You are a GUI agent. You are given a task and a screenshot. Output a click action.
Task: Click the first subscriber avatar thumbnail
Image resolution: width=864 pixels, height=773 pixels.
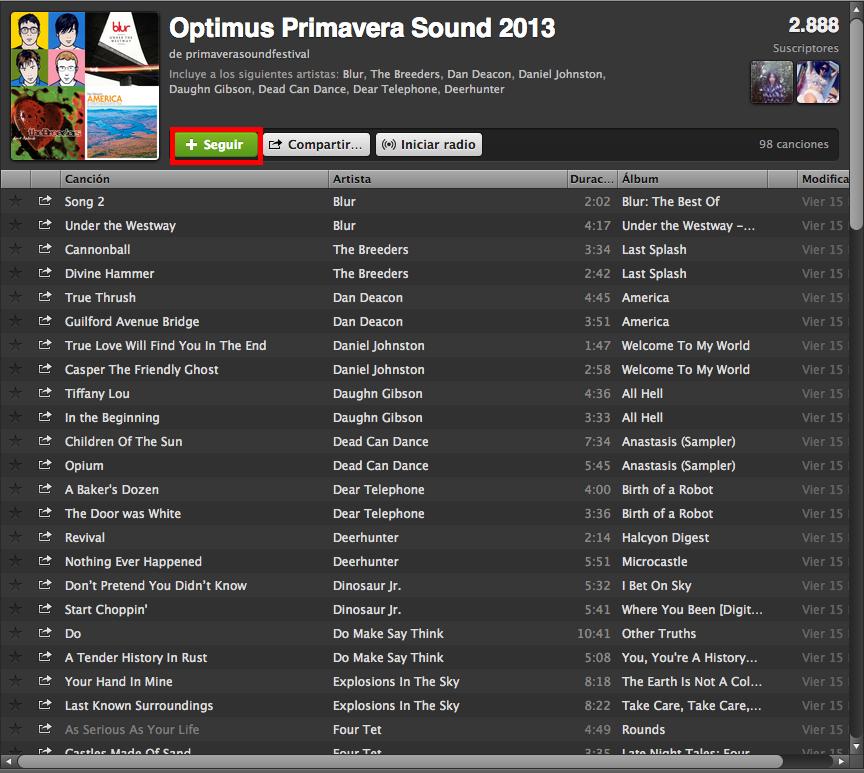(x=771, y=82)
